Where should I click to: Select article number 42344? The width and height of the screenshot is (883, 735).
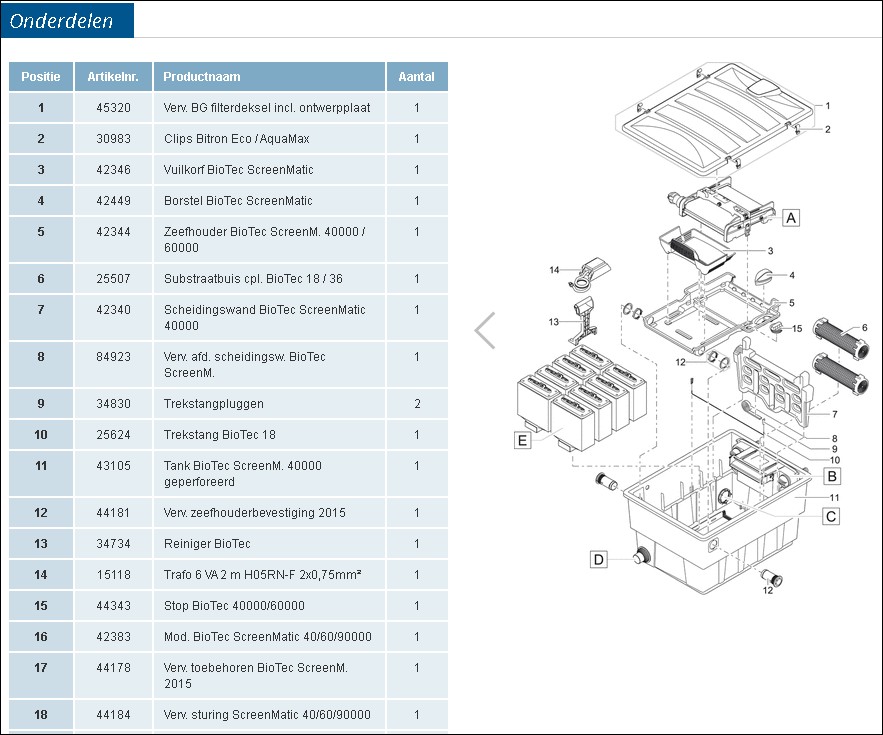pos(113,231)
